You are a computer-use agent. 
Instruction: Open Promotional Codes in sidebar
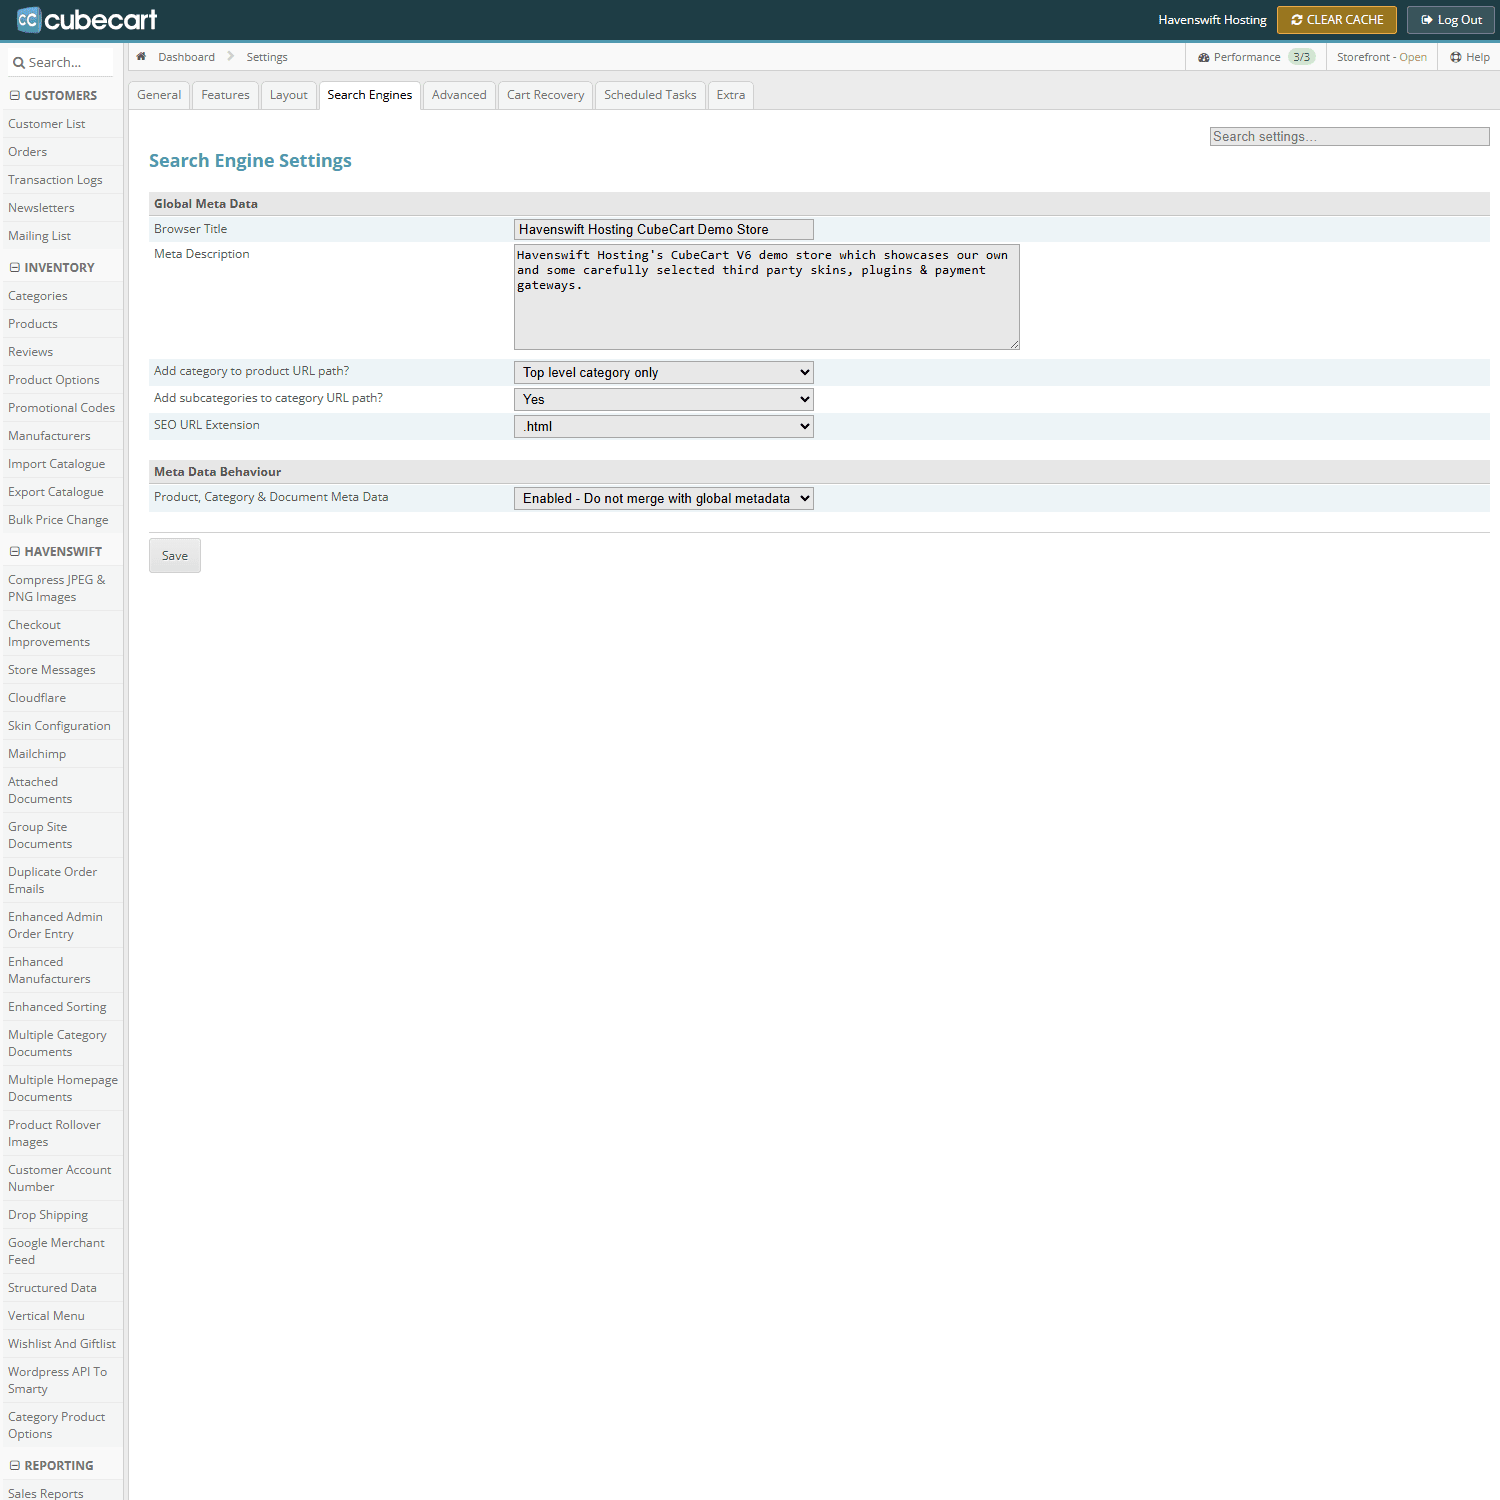62,408
